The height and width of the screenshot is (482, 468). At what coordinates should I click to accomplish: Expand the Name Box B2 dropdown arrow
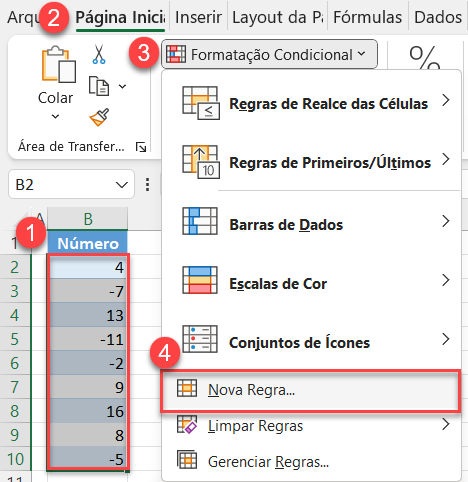pyautogui.click(x=122, y=185)
